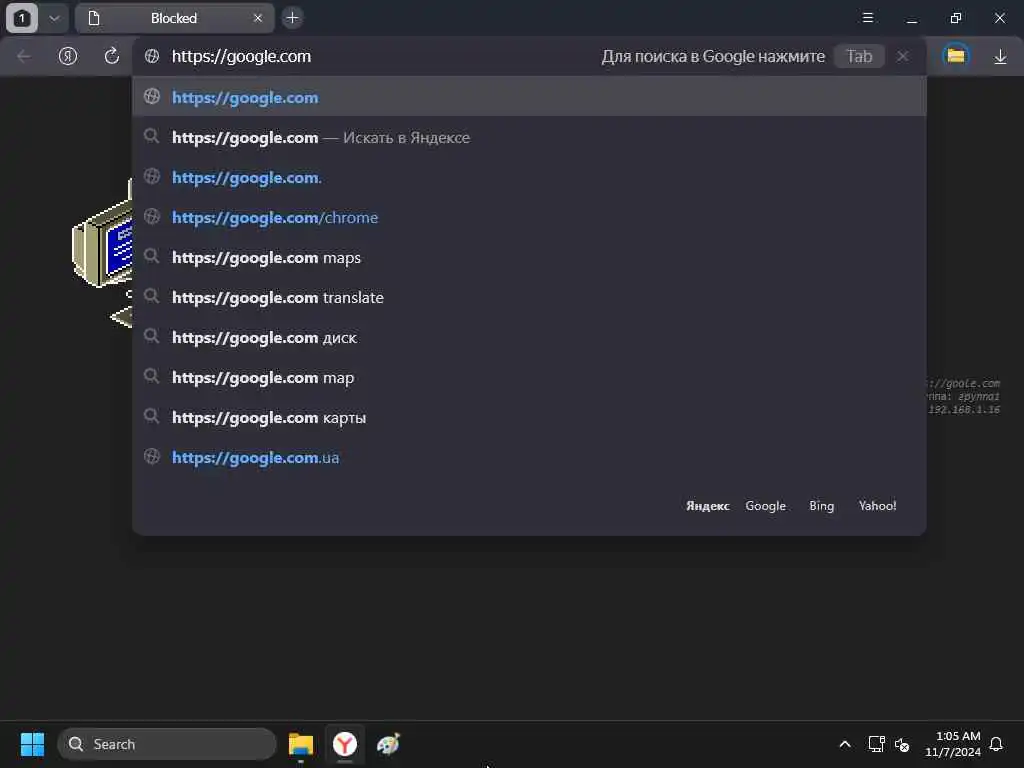Screen dimensions: 1024x768
Task: Click search icon beside 'translate' suggestion
Action: point(152,296)
